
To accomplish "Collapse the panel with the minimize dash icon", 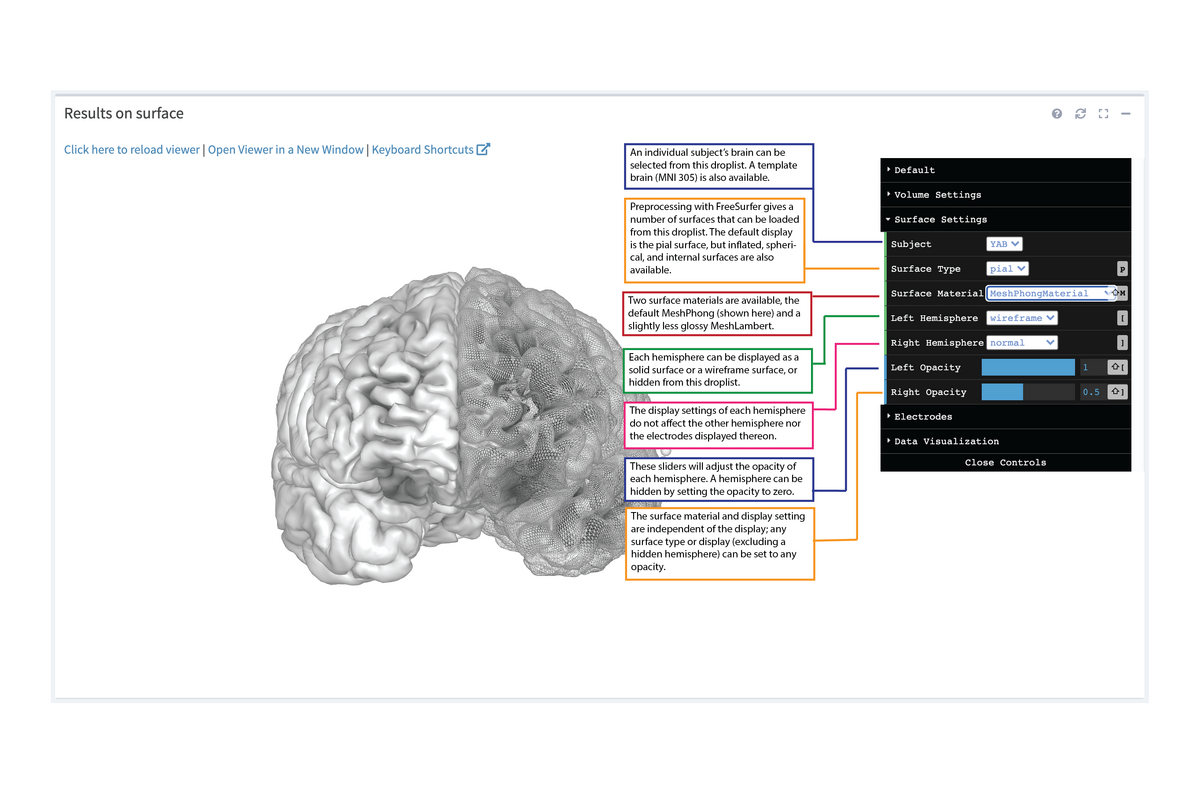I will pos(1125,113).
